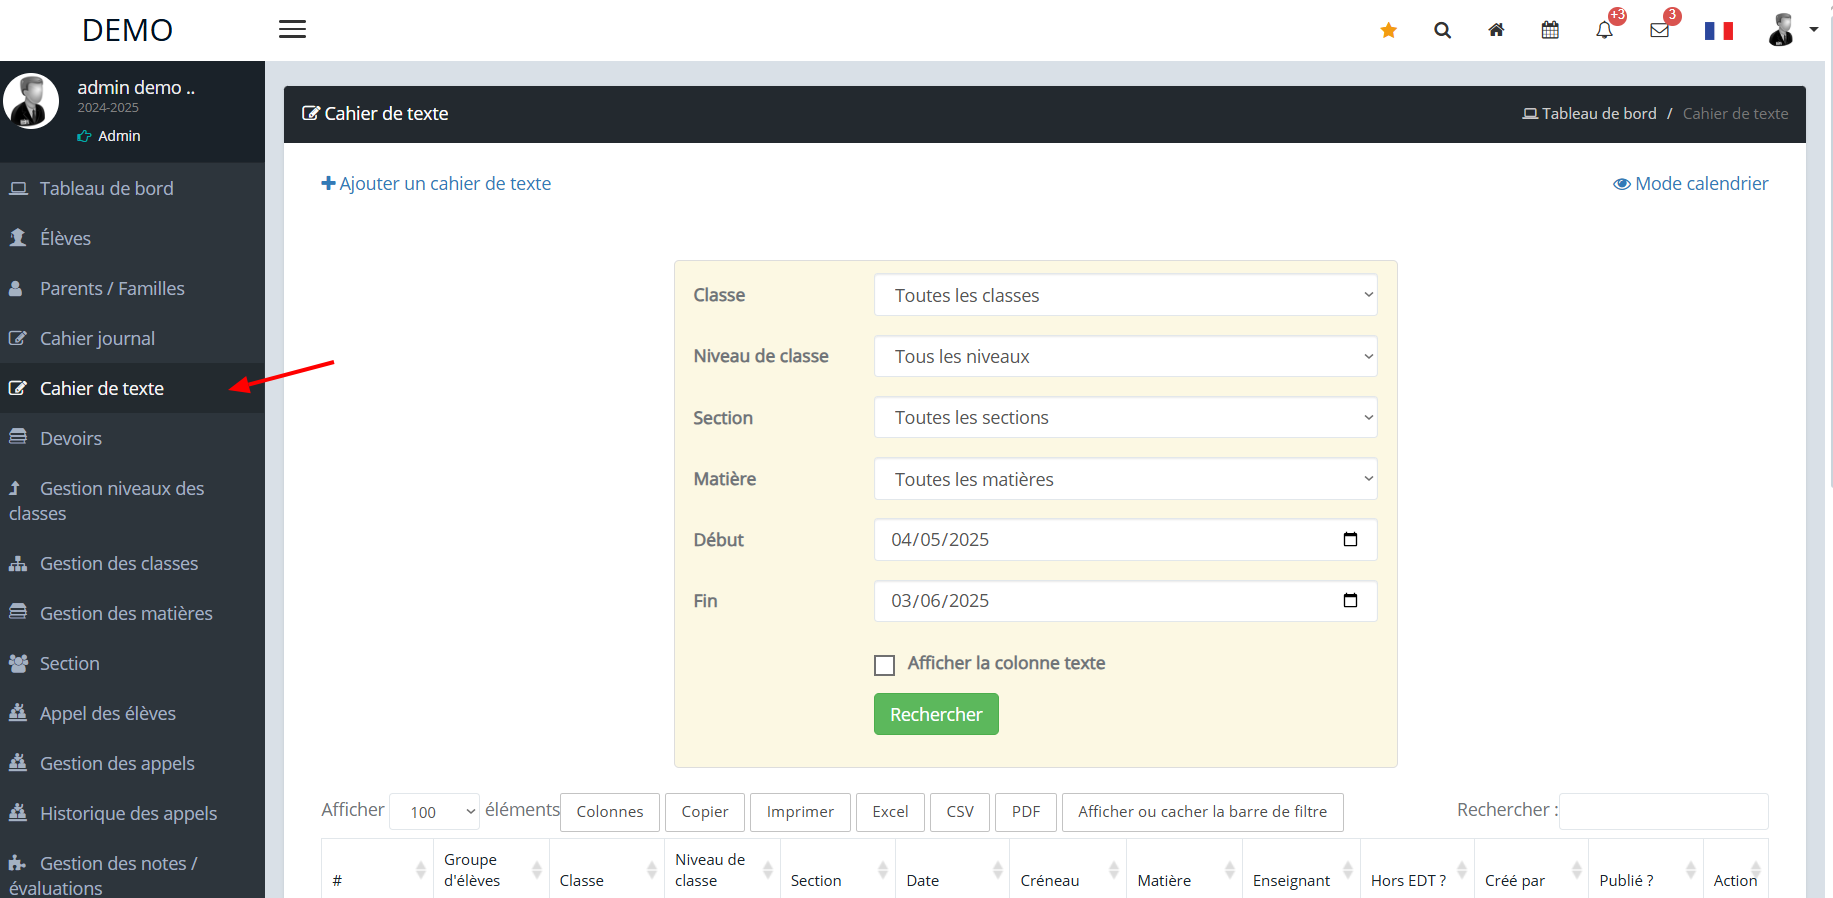Click the green Rechercher button
Viewport: 1833px width, 898px height.
click(x=936, y=714)
